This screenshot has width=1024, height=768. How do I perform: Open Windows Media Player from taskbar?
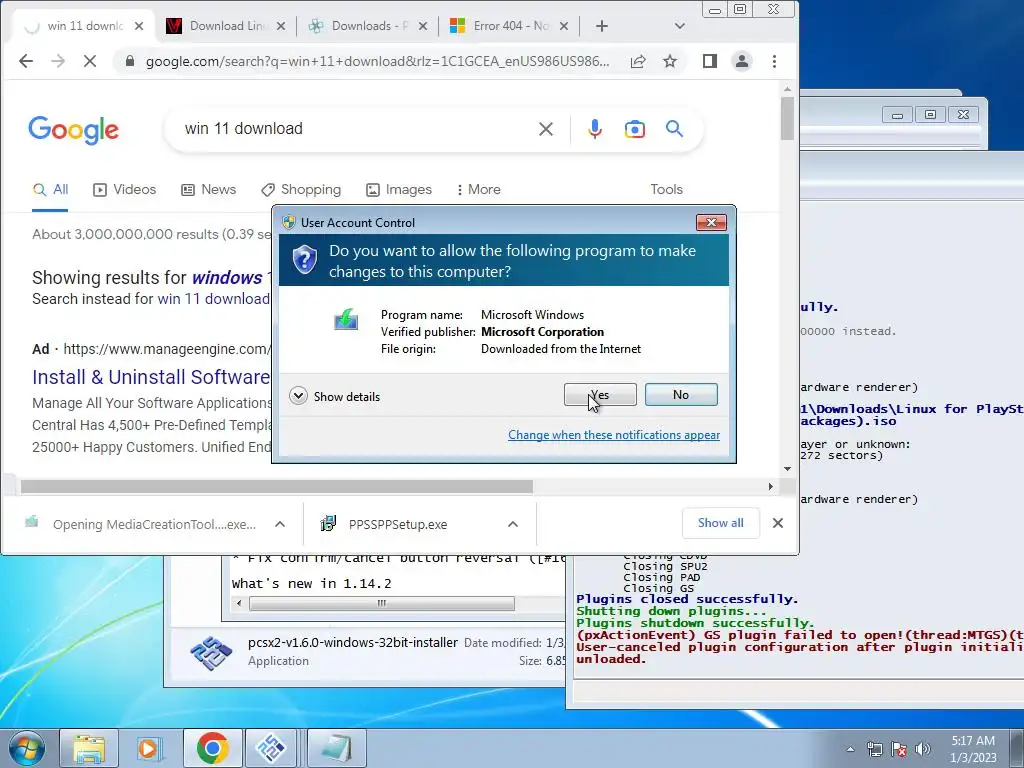[148, 748]
